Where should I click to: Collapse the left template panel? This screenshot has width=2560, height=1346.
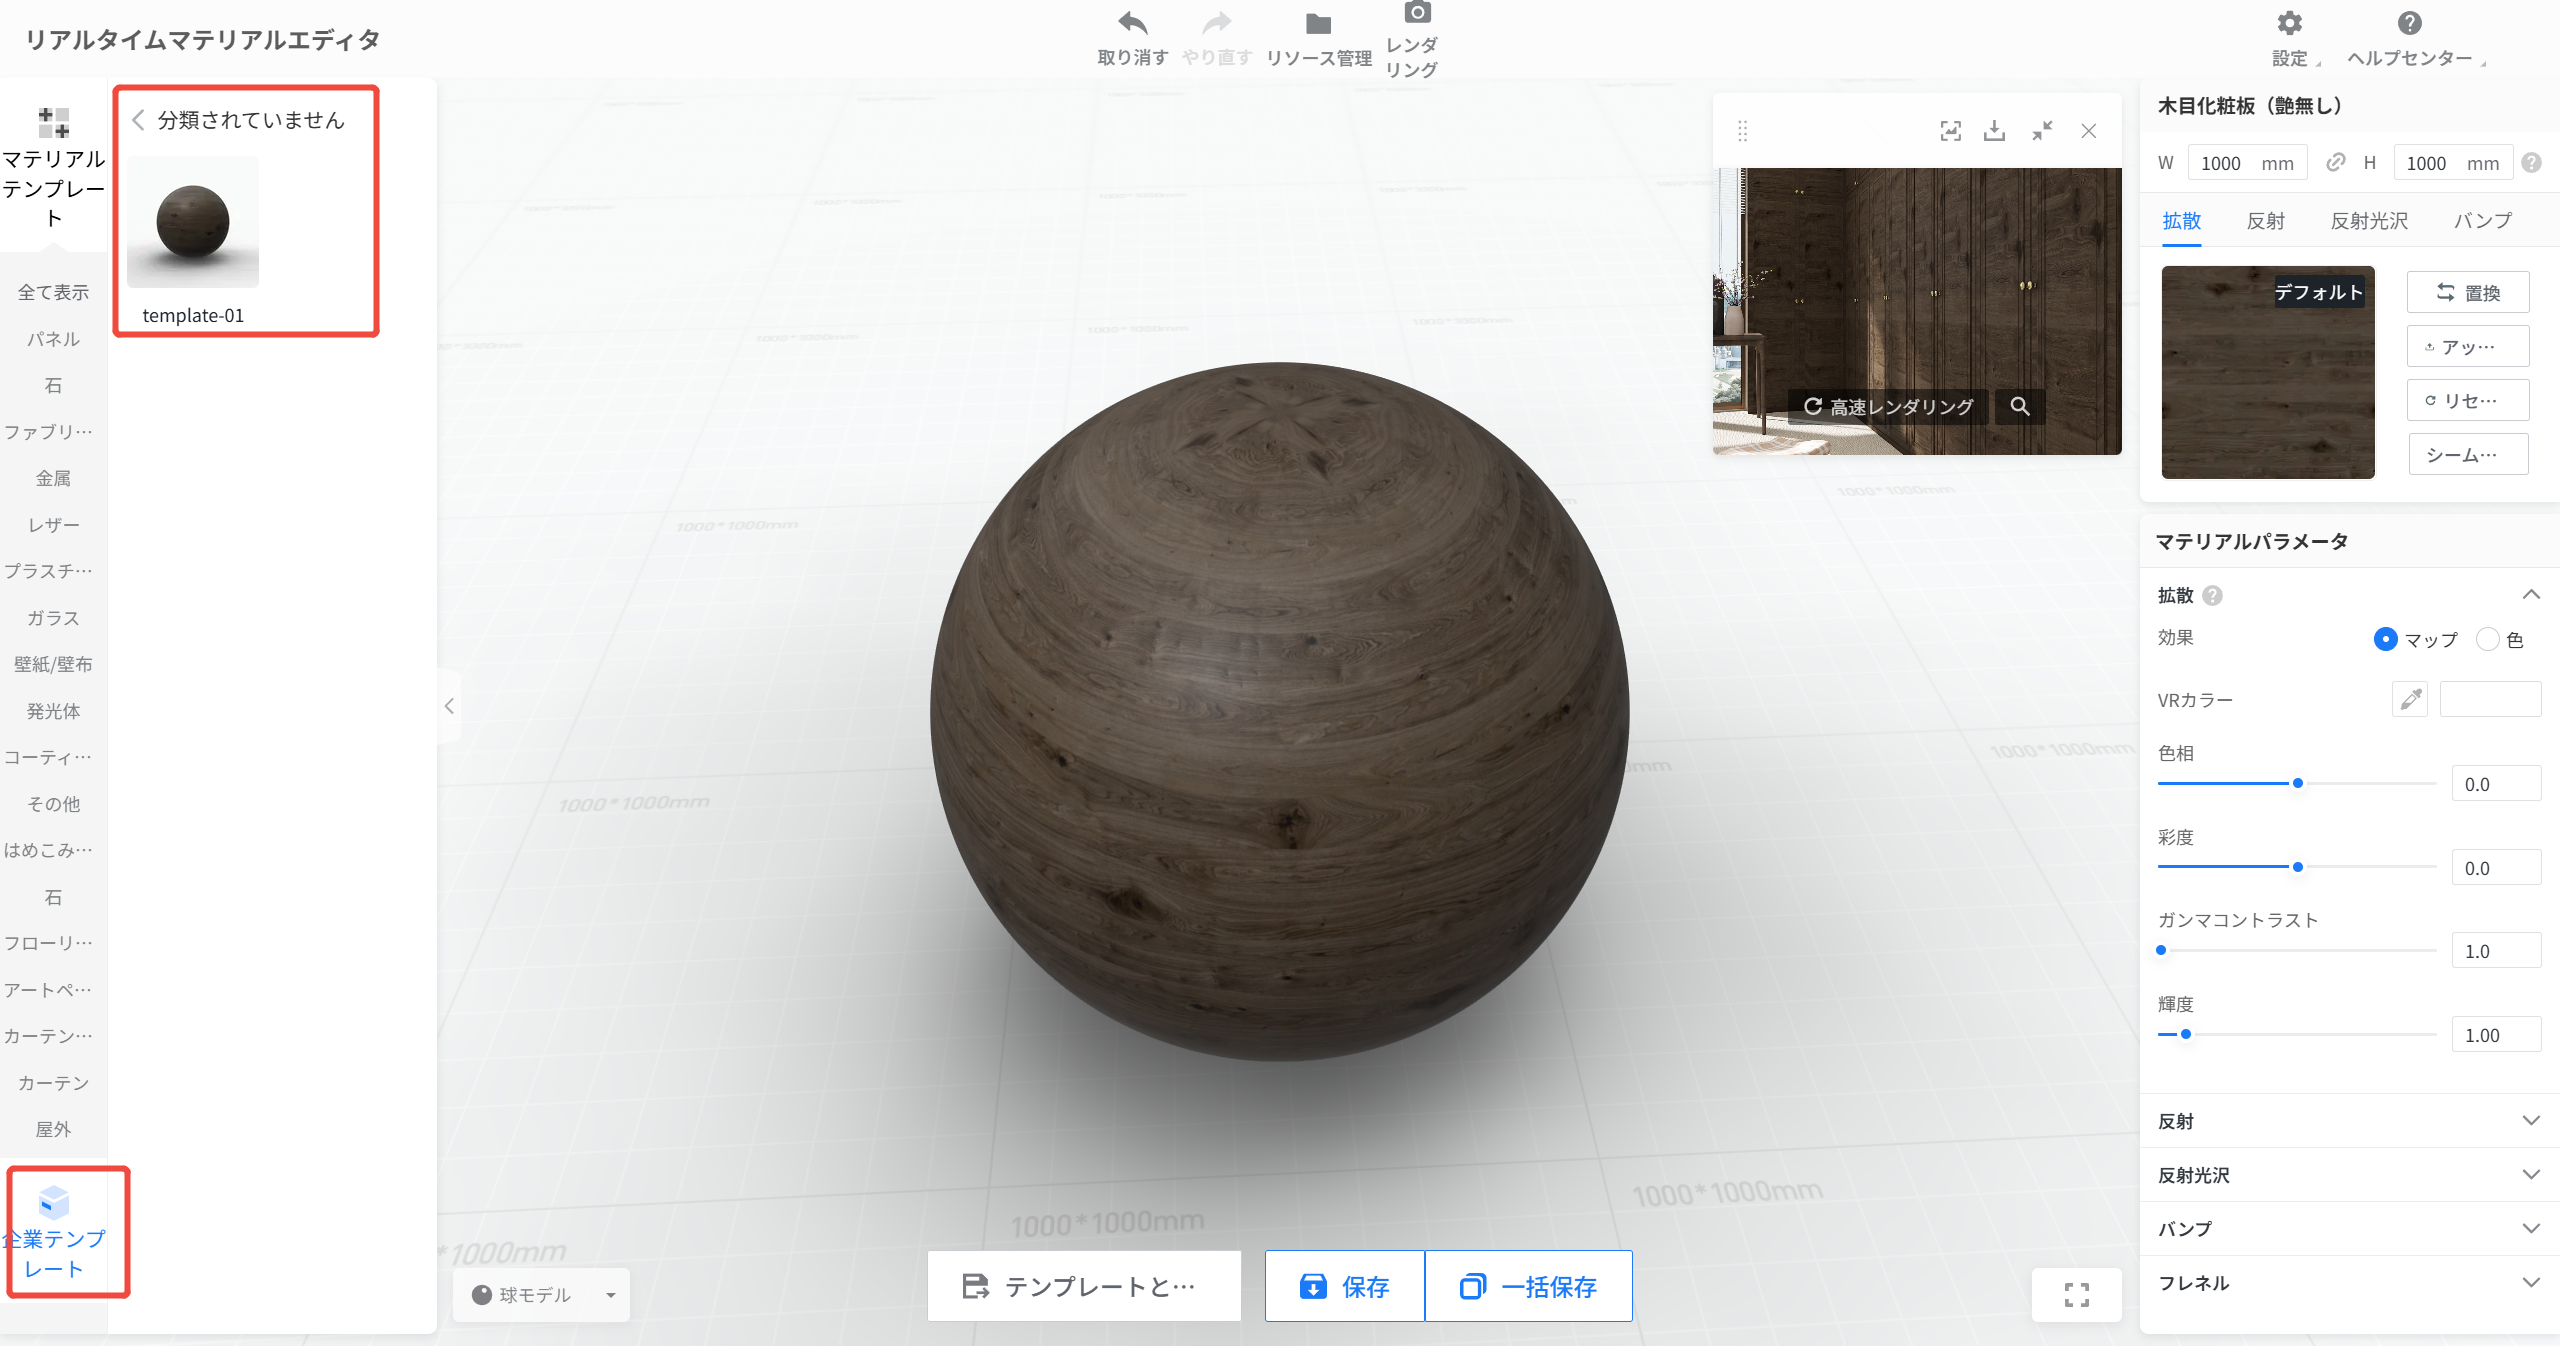(x=449, y=706)
